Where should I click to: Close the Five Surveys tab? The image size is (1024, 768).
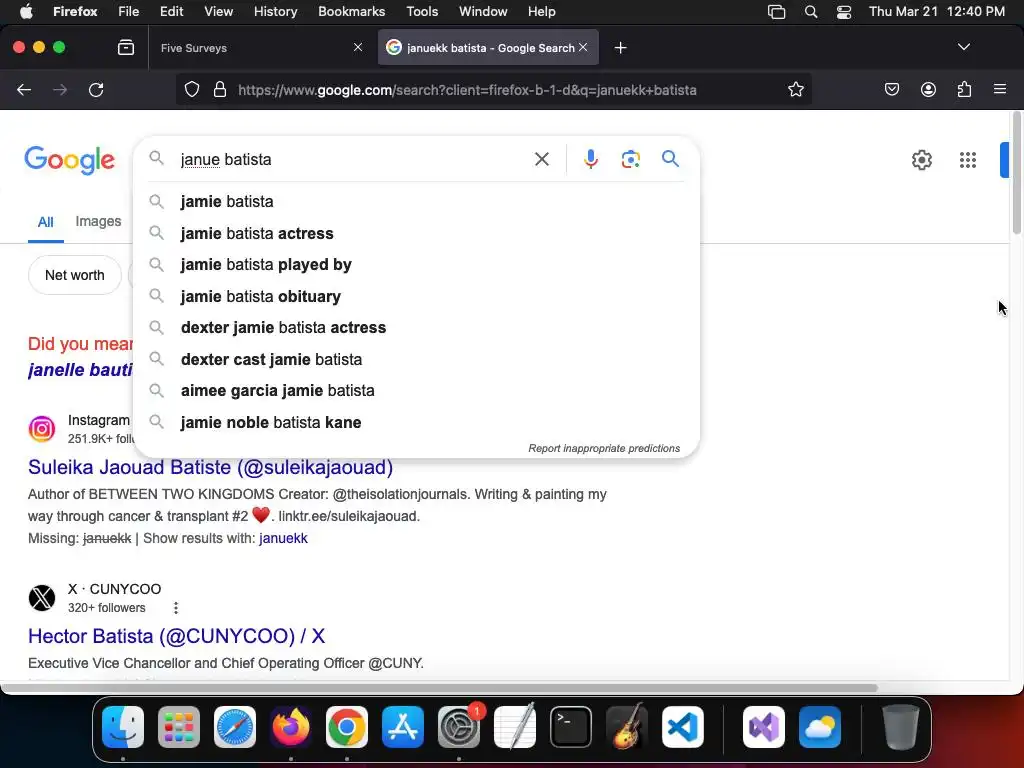click(x=358, y=47)
